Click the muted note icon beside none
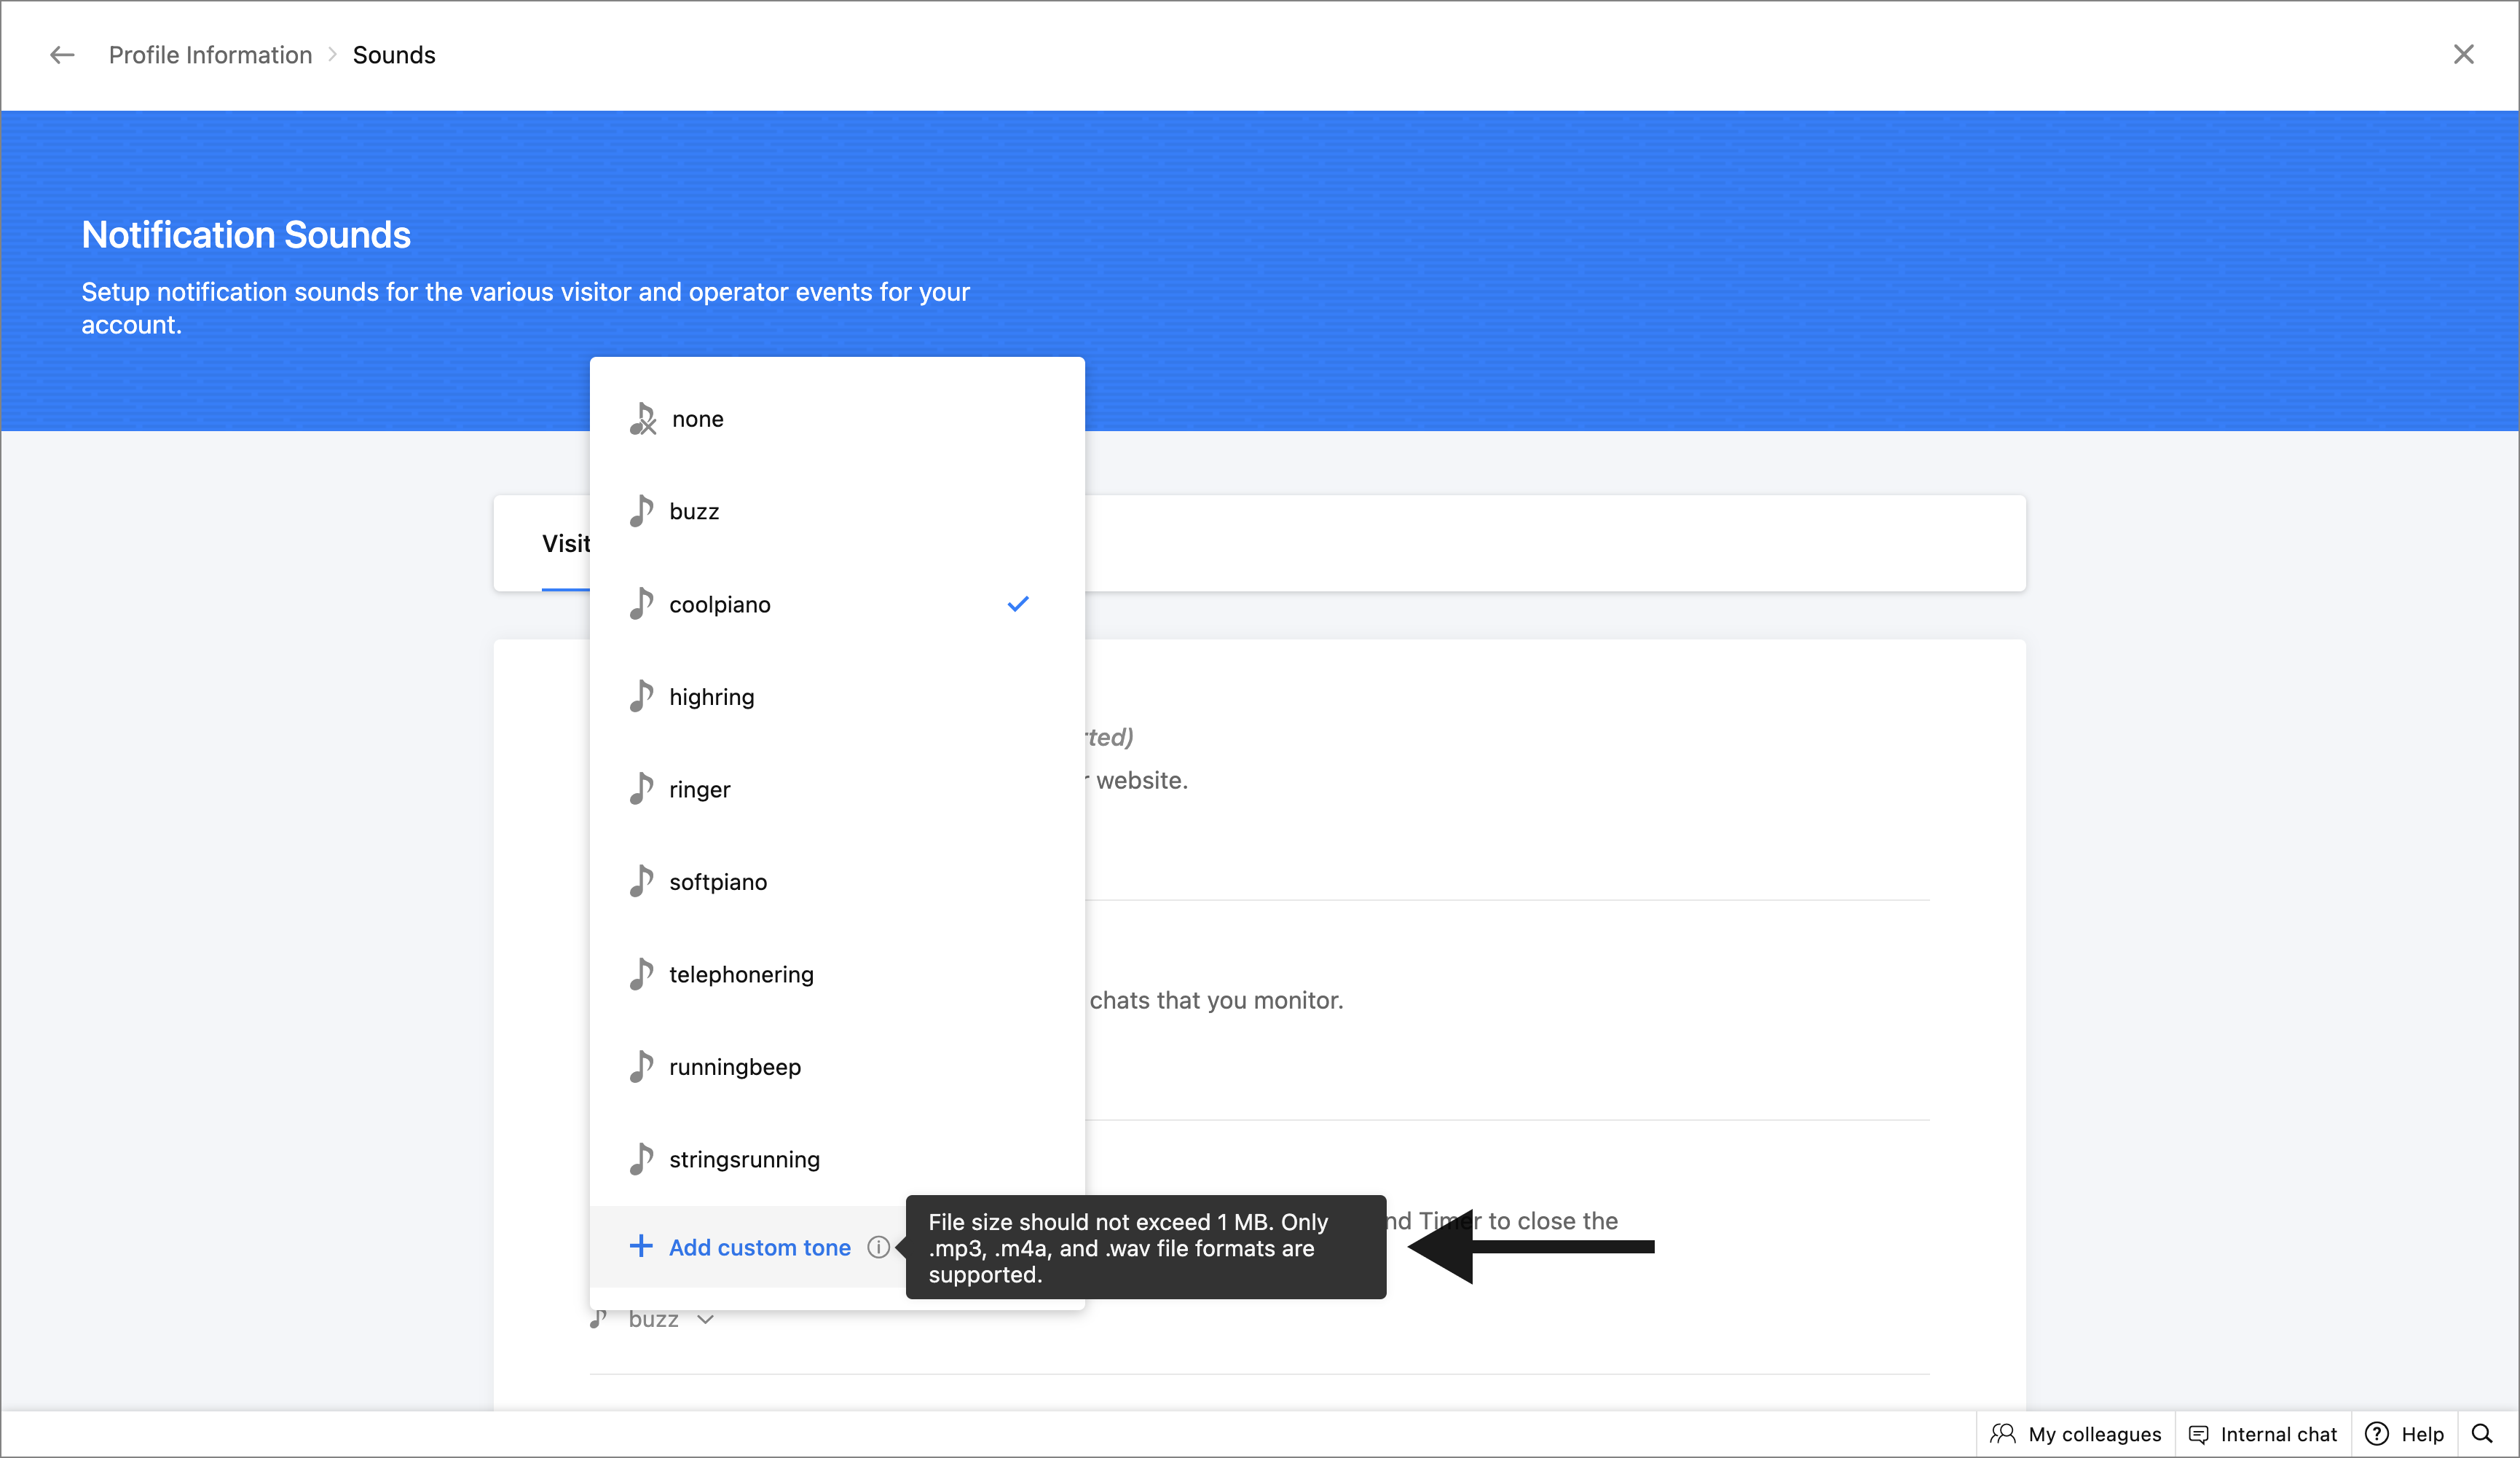The width and height of the screenshot is (2520, 1458). [x=642, y=419]
